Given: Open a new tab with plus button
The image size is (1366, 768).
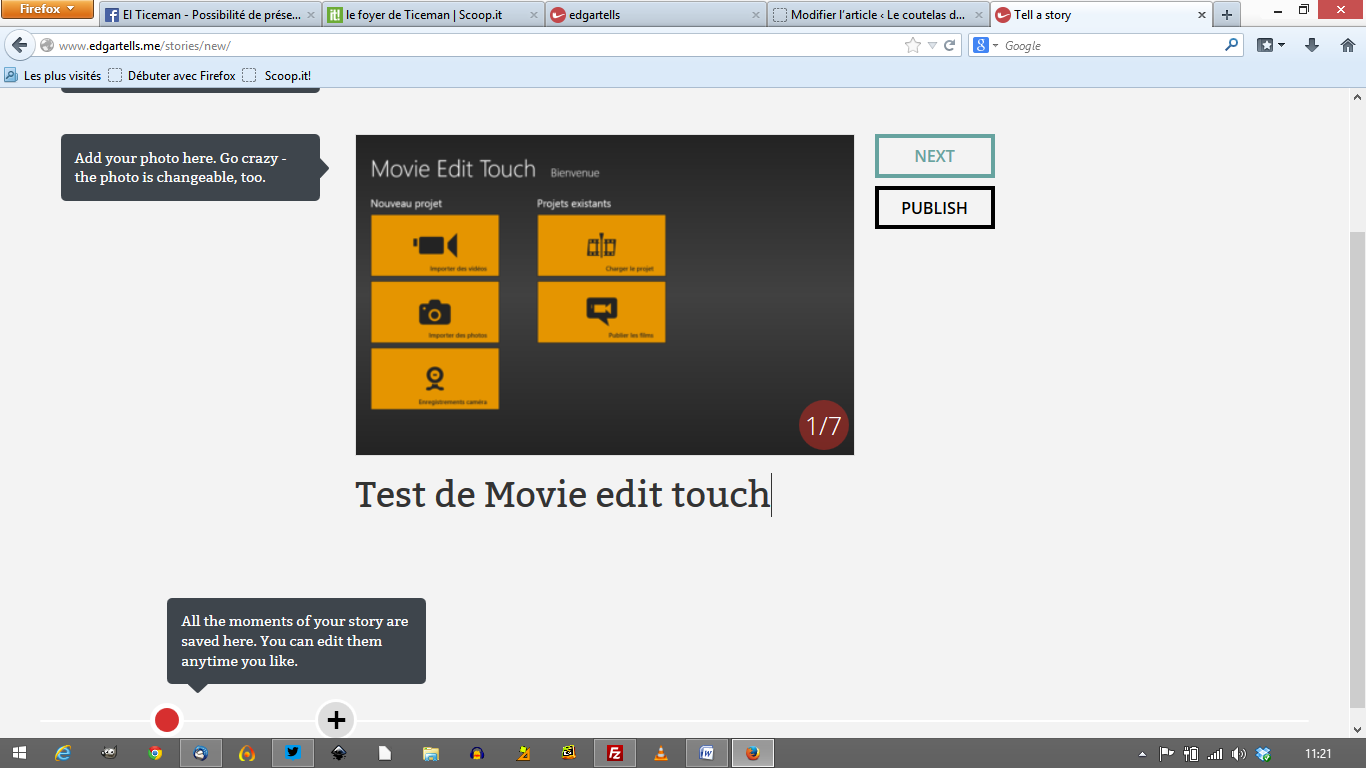Looking at the screenshot, I should tap(1227, 15).
